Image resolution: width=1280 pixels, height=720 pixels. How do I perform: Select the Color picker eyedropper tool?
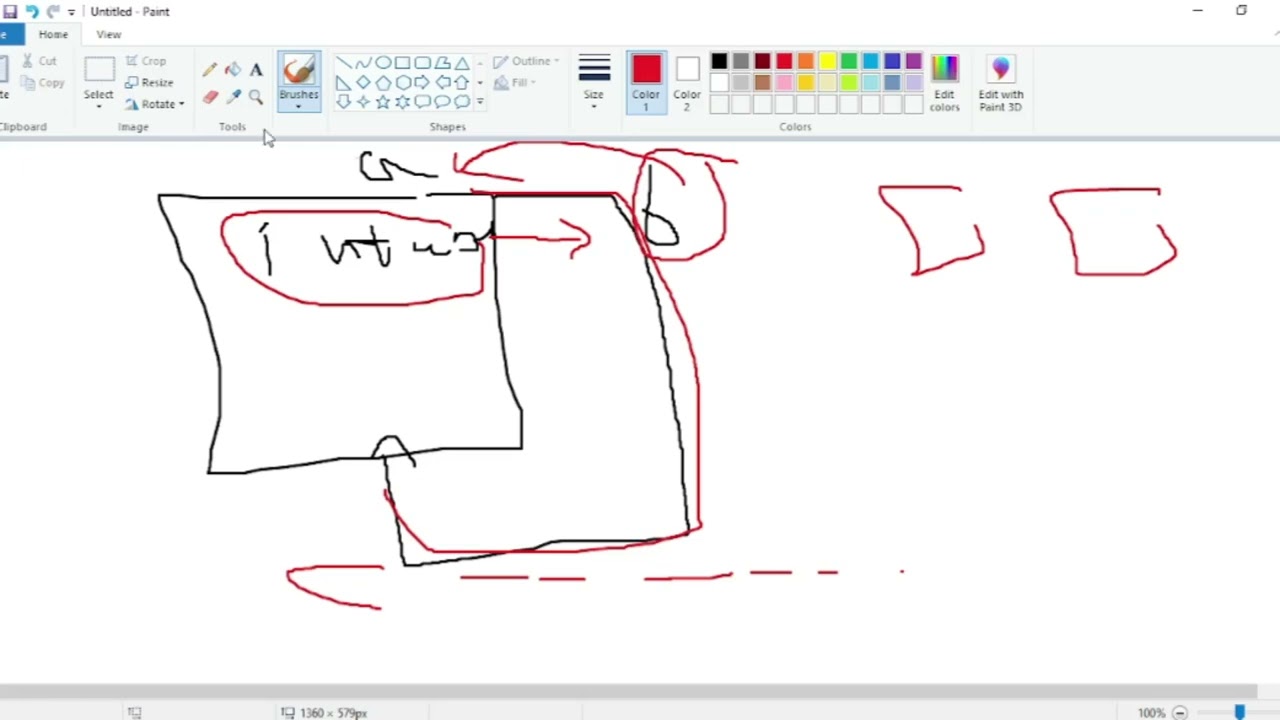coord(232,96)
